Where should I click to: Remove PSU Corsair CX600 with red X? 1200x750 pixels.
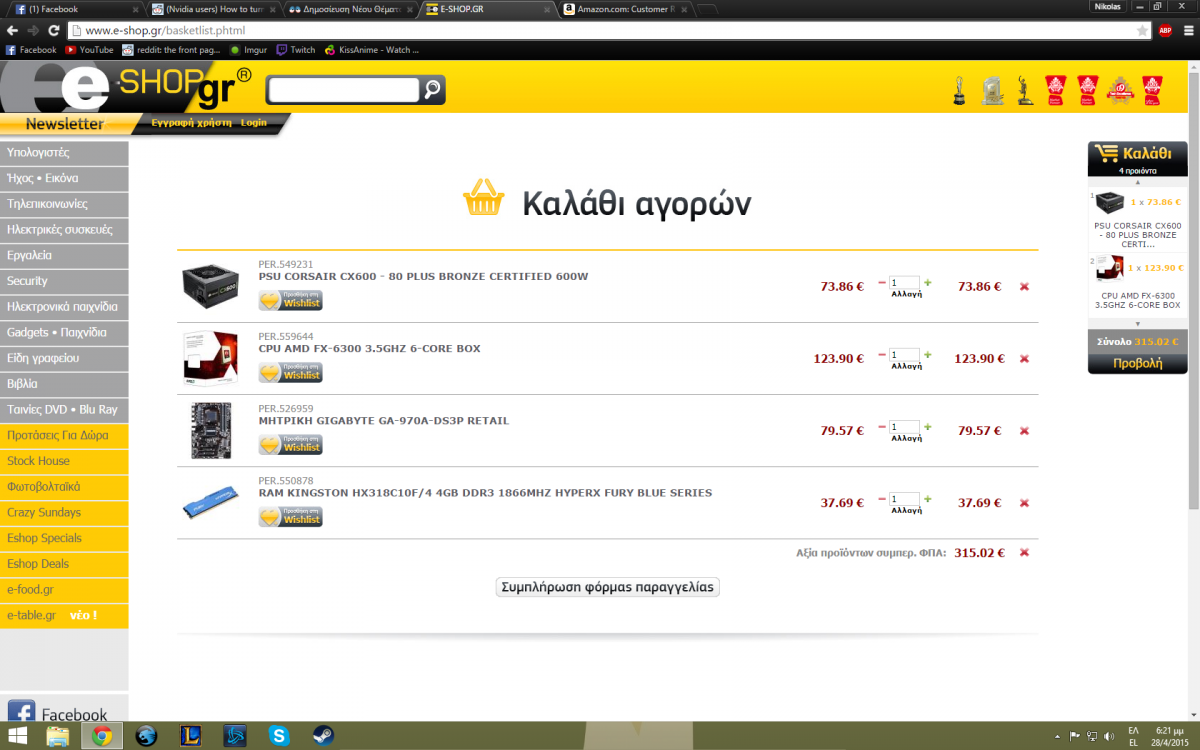[x=1024, y=287]
